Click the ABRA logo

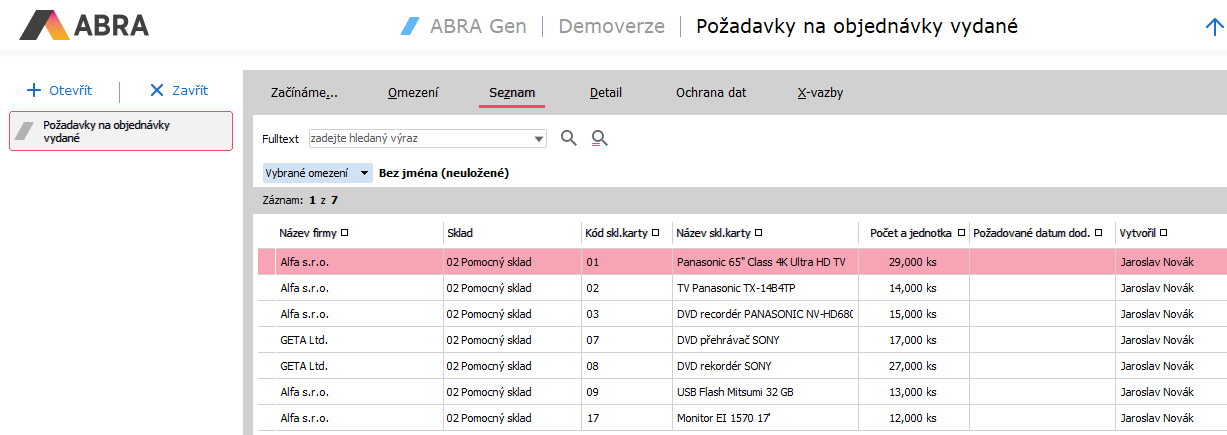(85, 25)
